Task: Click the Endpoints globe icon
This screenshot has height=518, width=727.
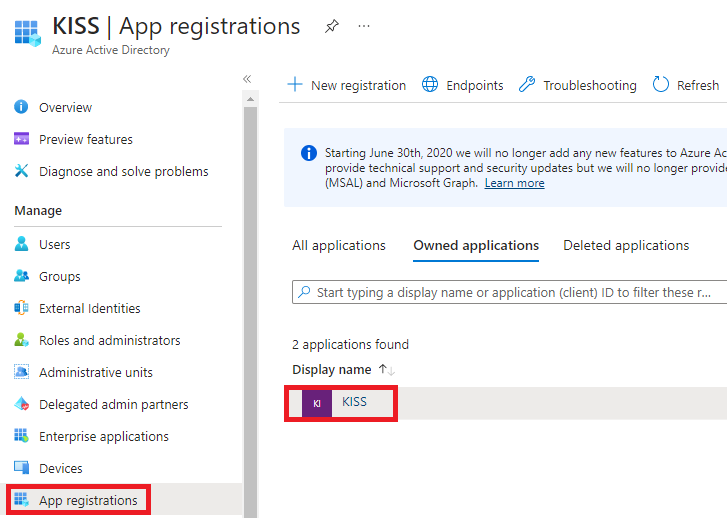Action: coord(430,84)
